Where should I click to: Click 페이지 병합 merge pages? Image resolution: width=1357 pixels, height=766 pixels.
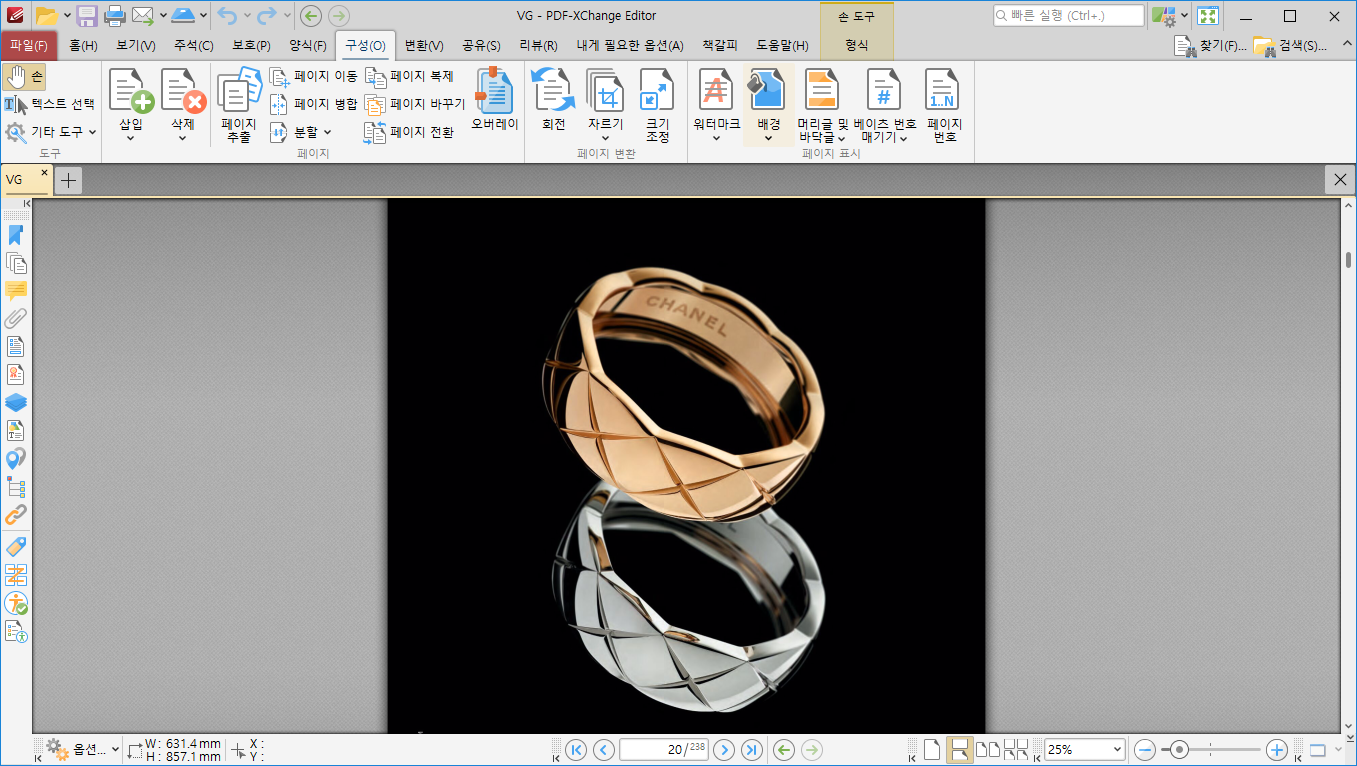(313, 103)
